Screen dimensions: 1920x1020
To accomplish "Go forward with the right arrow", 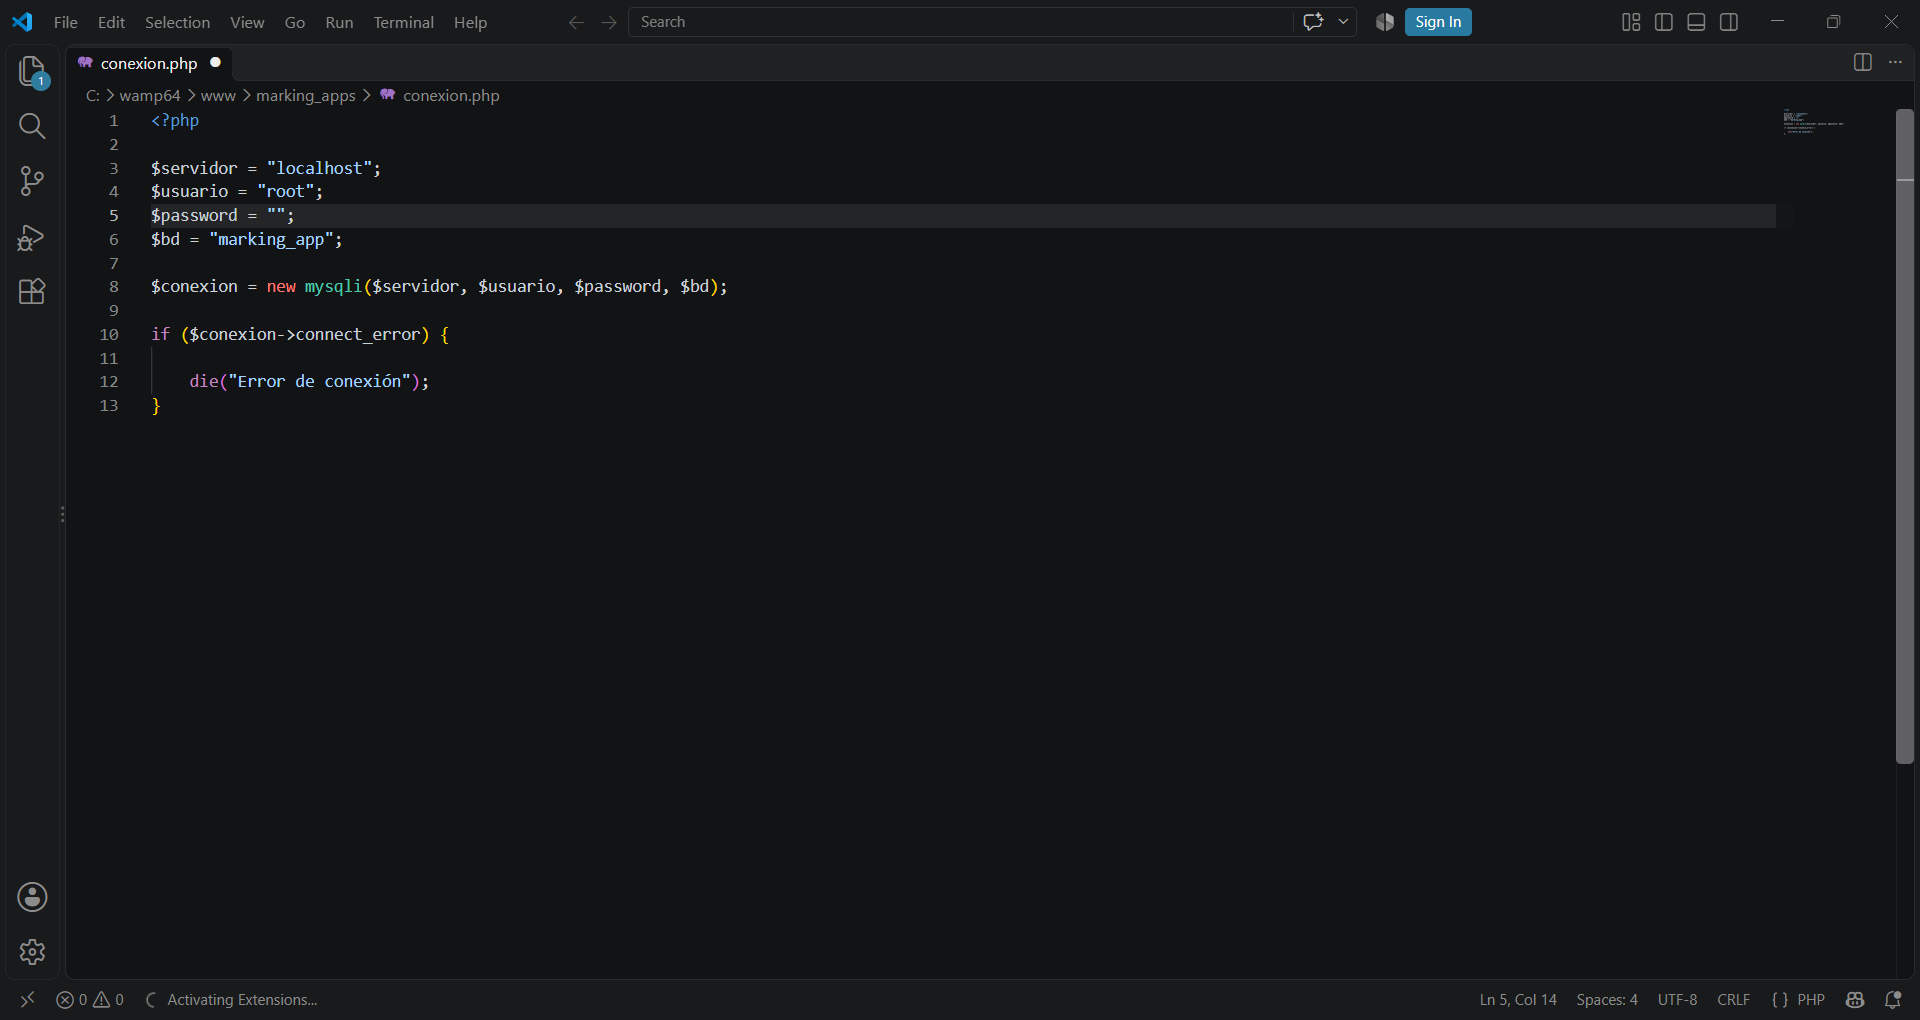I will pyautogui.click(x=609, y=22).
